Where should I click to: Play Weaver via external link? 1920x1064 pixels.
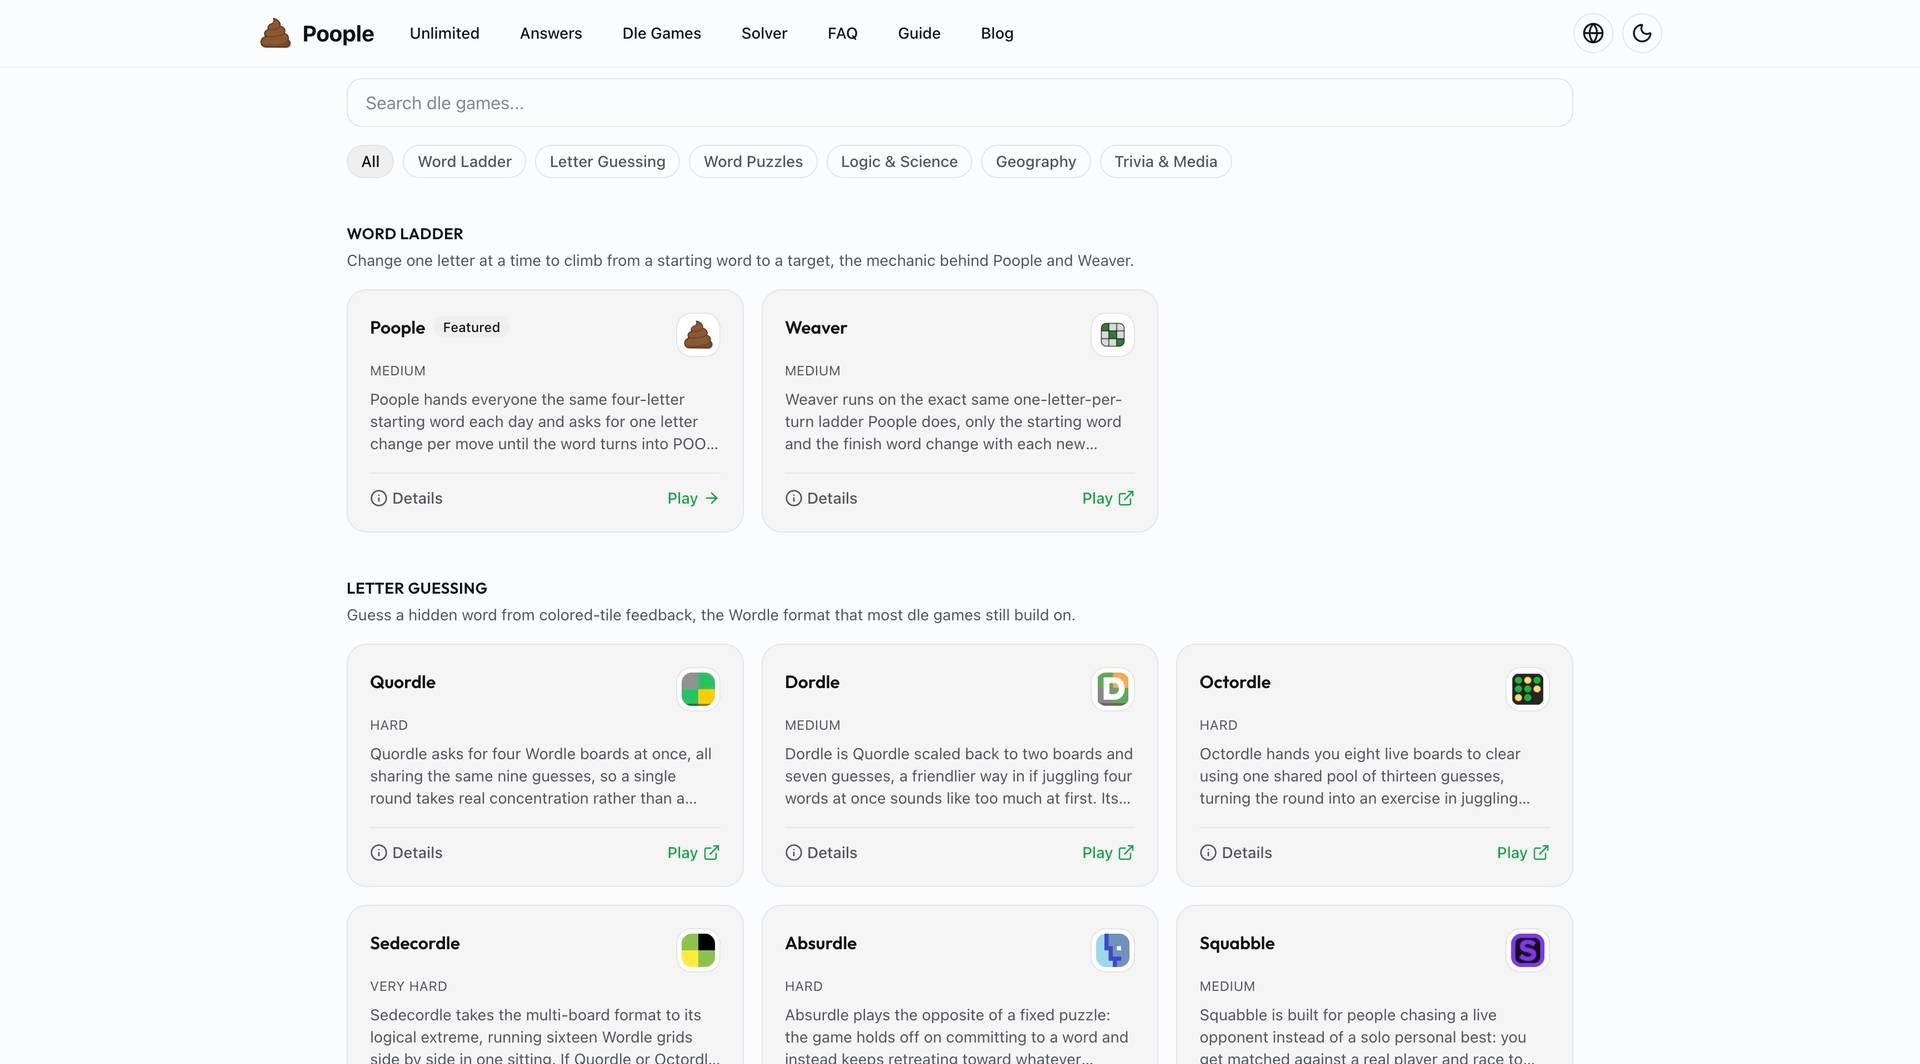[1108, 498]
